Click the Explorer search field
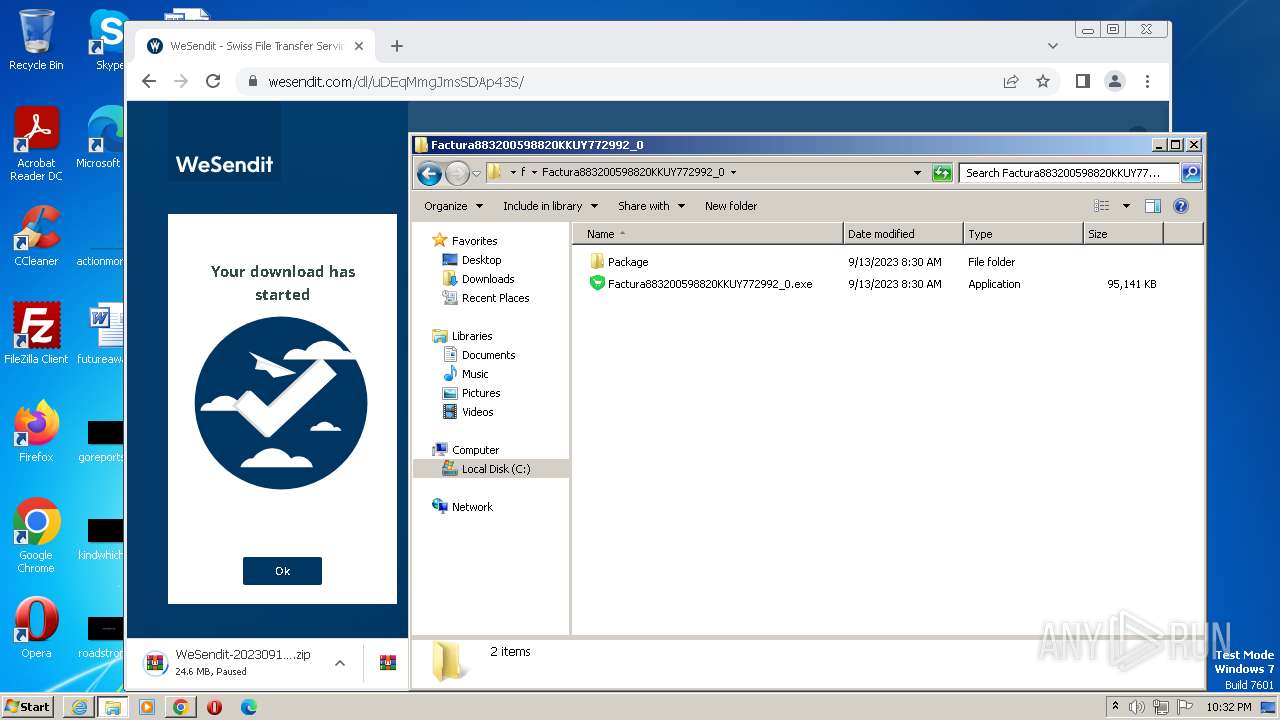This screenshot has width=1280, height=720. coord(1070,173)
